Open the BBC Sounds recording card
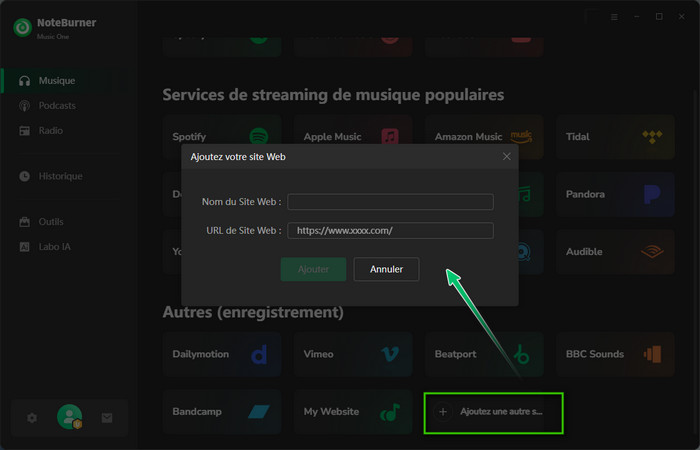Image resolution: width=700 pixels, height=450 pixels. pos(615,354)
